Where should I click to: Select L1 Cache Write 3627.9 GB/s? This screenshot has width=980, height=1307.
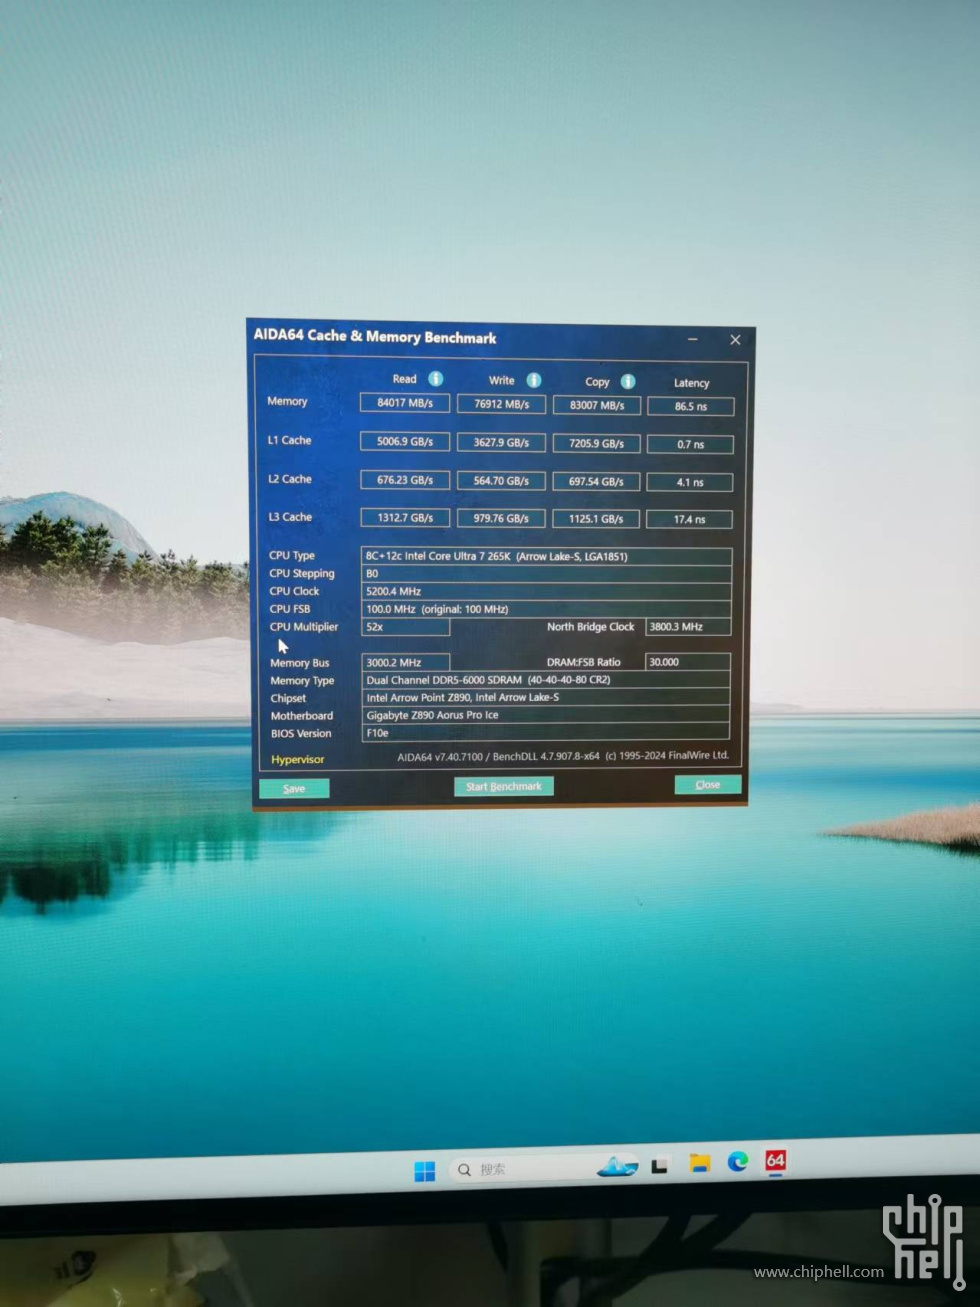pos(501,442)
